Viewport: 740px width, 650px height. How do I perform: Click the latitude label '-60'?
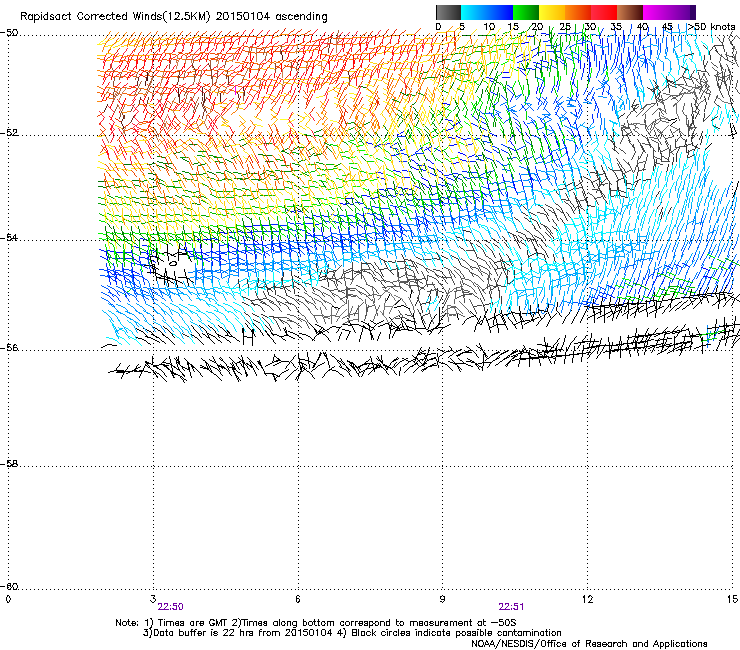point(9,586)
